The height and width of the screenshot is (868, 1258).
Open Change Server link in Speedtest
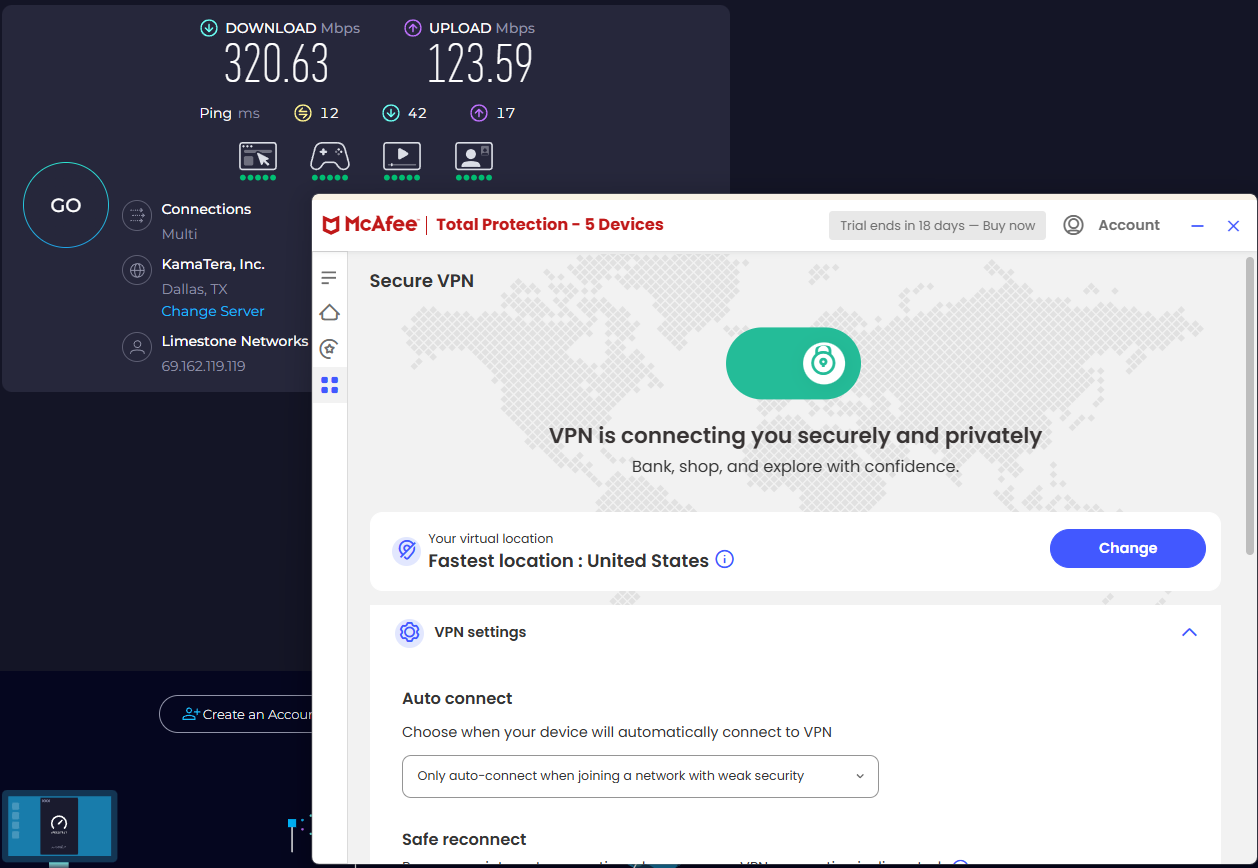point(212,311)
